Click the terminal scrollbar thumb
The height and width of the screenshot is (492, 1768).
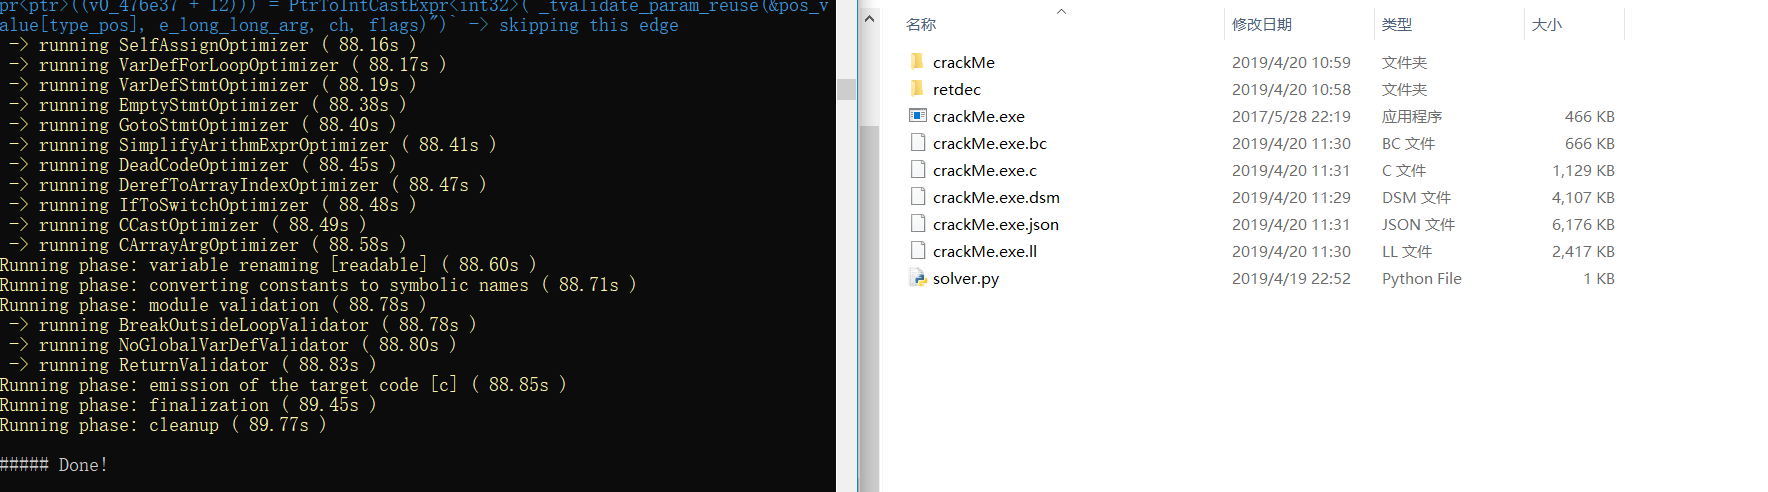[846, 89]
